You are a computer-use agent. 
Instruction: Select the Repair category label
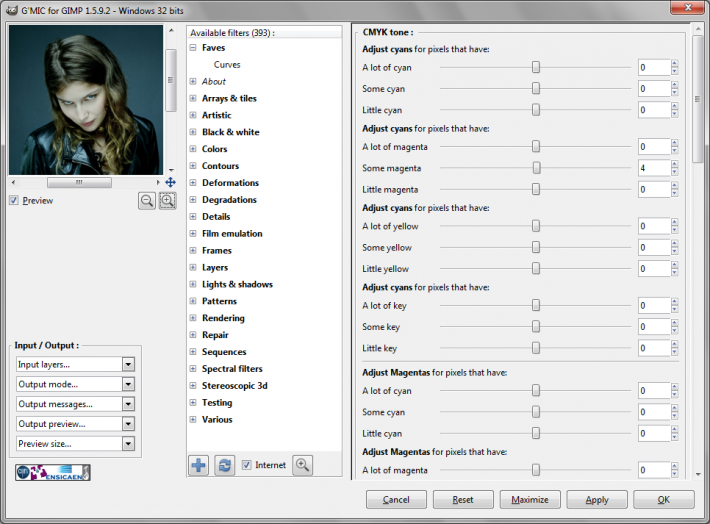215,335
